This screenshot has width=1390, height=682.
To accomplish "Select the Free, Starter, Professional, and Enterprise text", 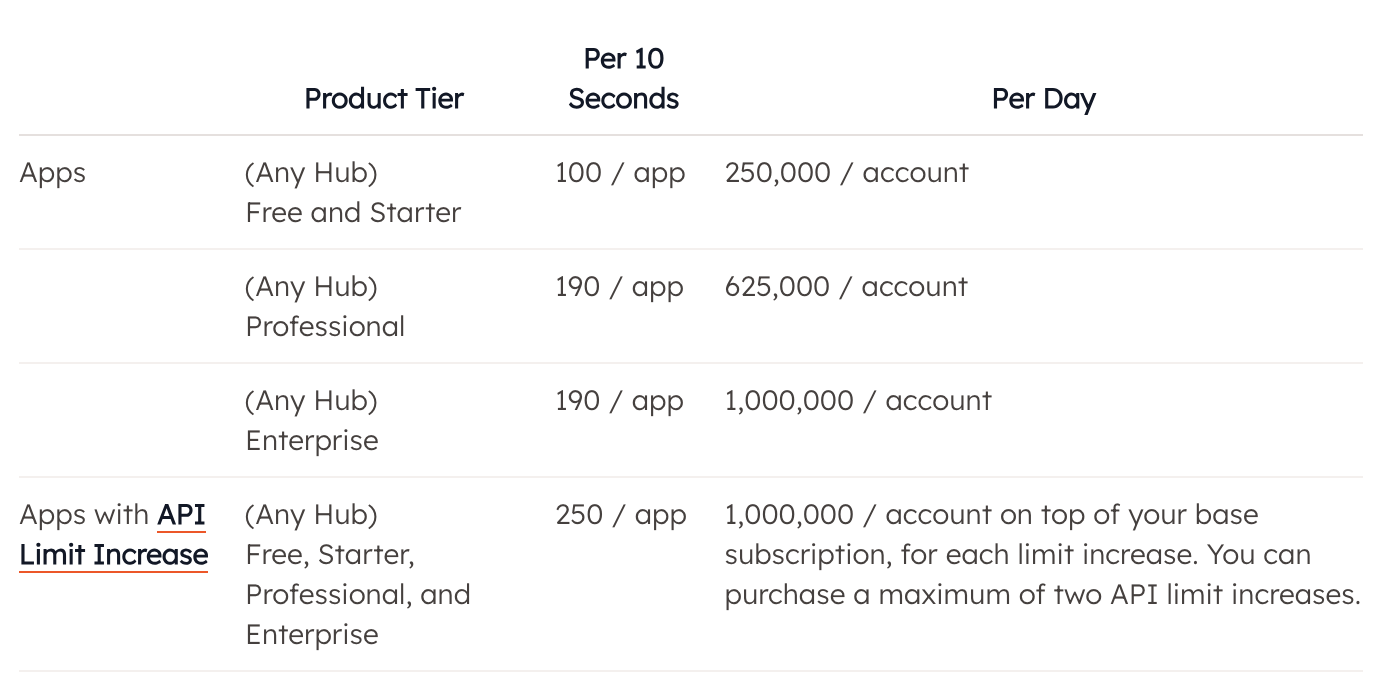I will (358, 594).
